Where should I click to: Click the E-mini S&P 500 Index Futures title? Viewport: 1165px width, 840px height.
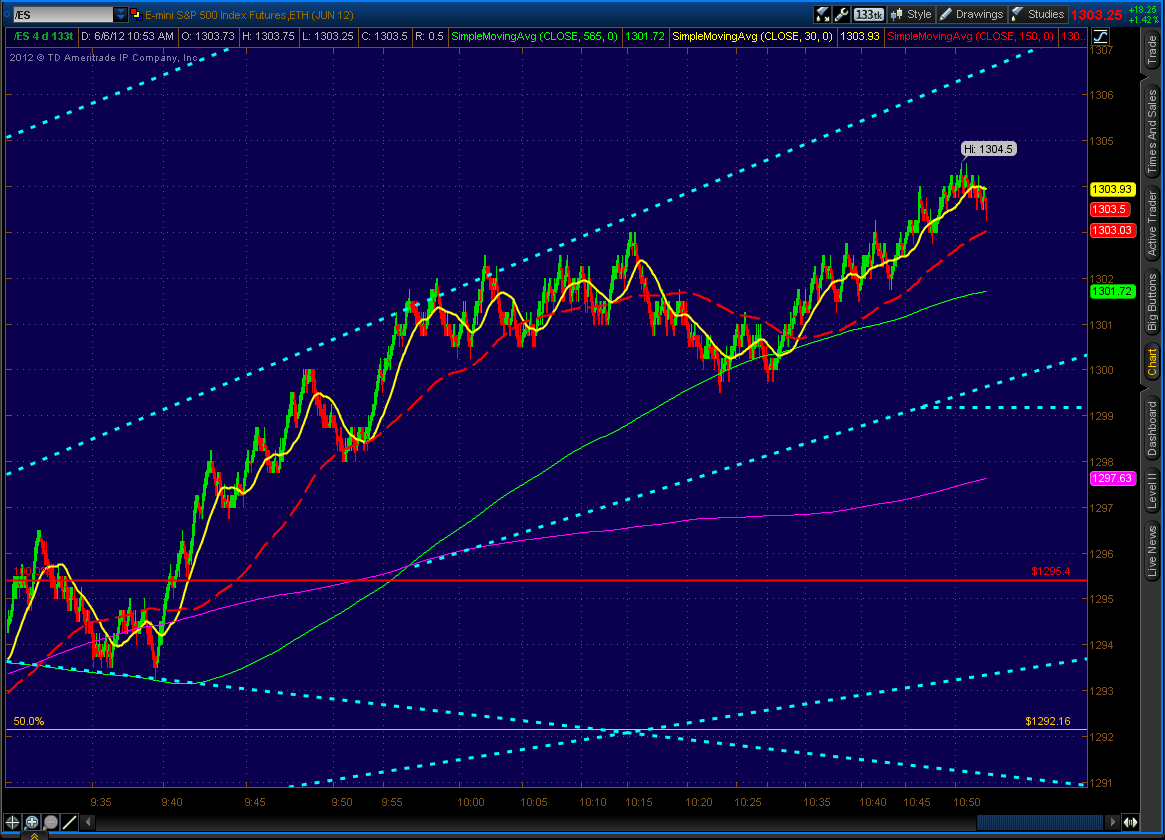249,15
